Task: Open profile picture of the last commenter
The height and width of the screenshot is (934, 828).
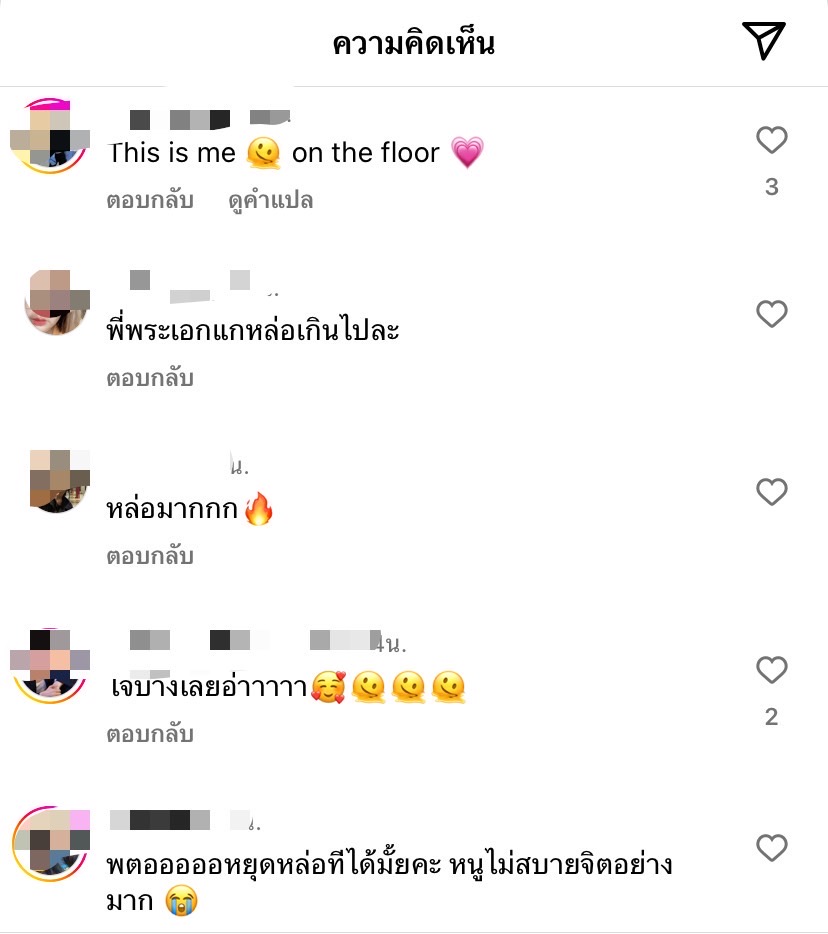Action: point(51,843)
